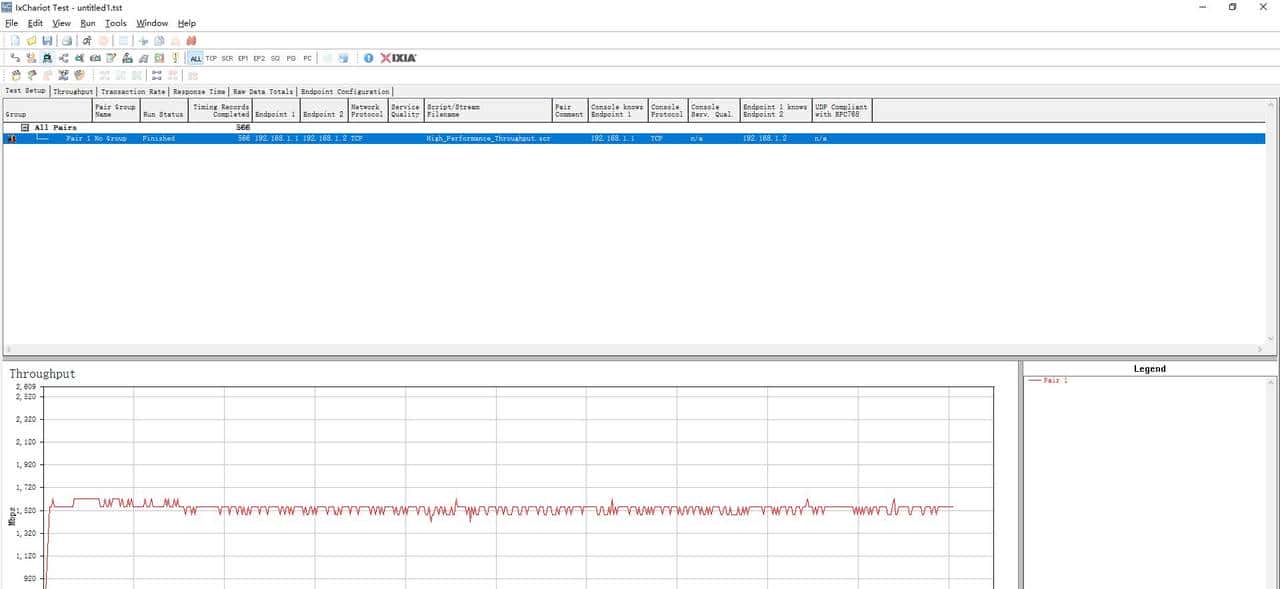Viewport: 1280px width, 589px height.
Task: Switch to the Raw Data Totals tab
Action: (264, 91)
